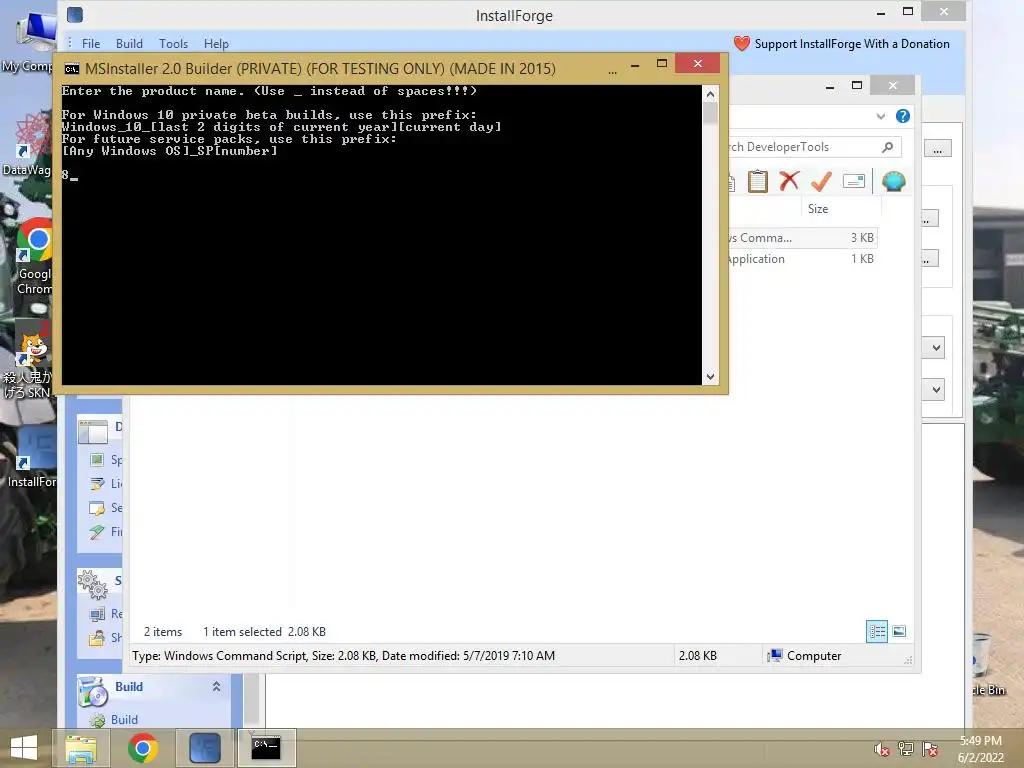Open Google Chrome from the taskbar
This screenshot has width=1024, height=768.
point(143,748)
